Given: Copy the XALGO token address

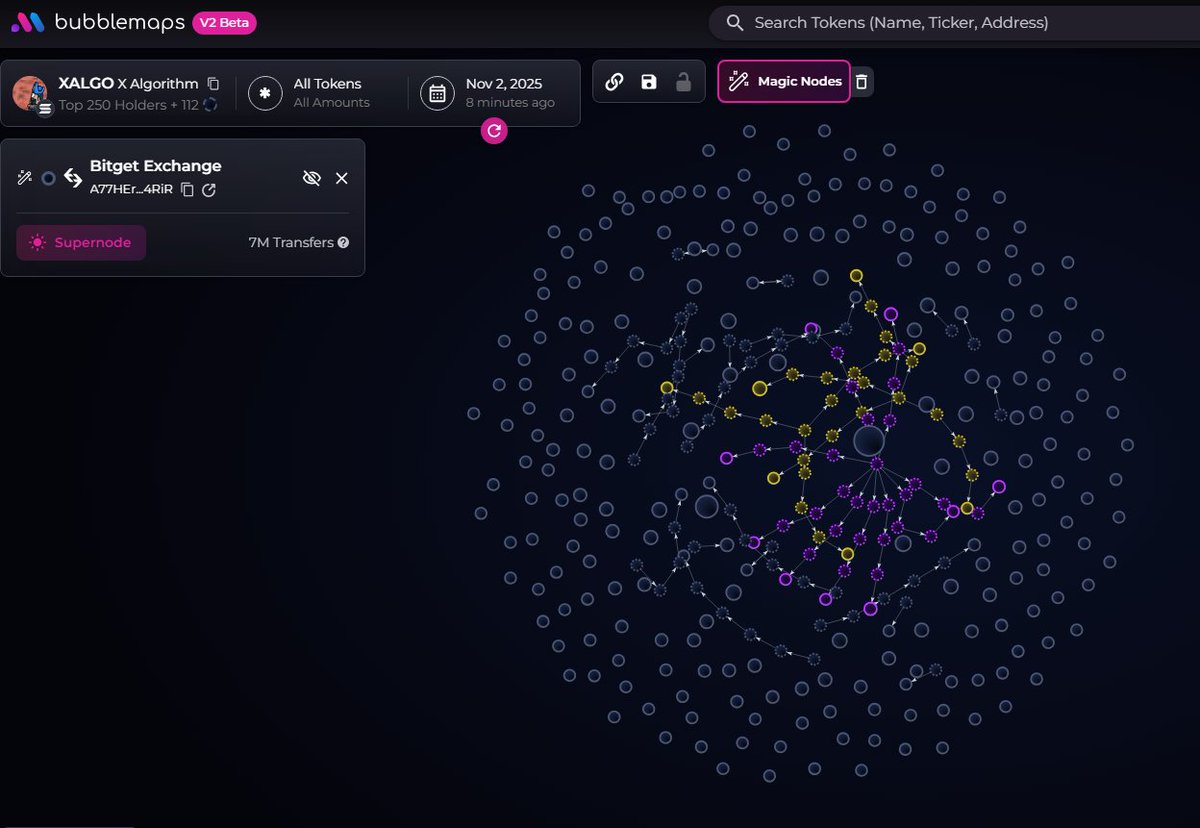Looking at the screenshot, I should [213, 84].
